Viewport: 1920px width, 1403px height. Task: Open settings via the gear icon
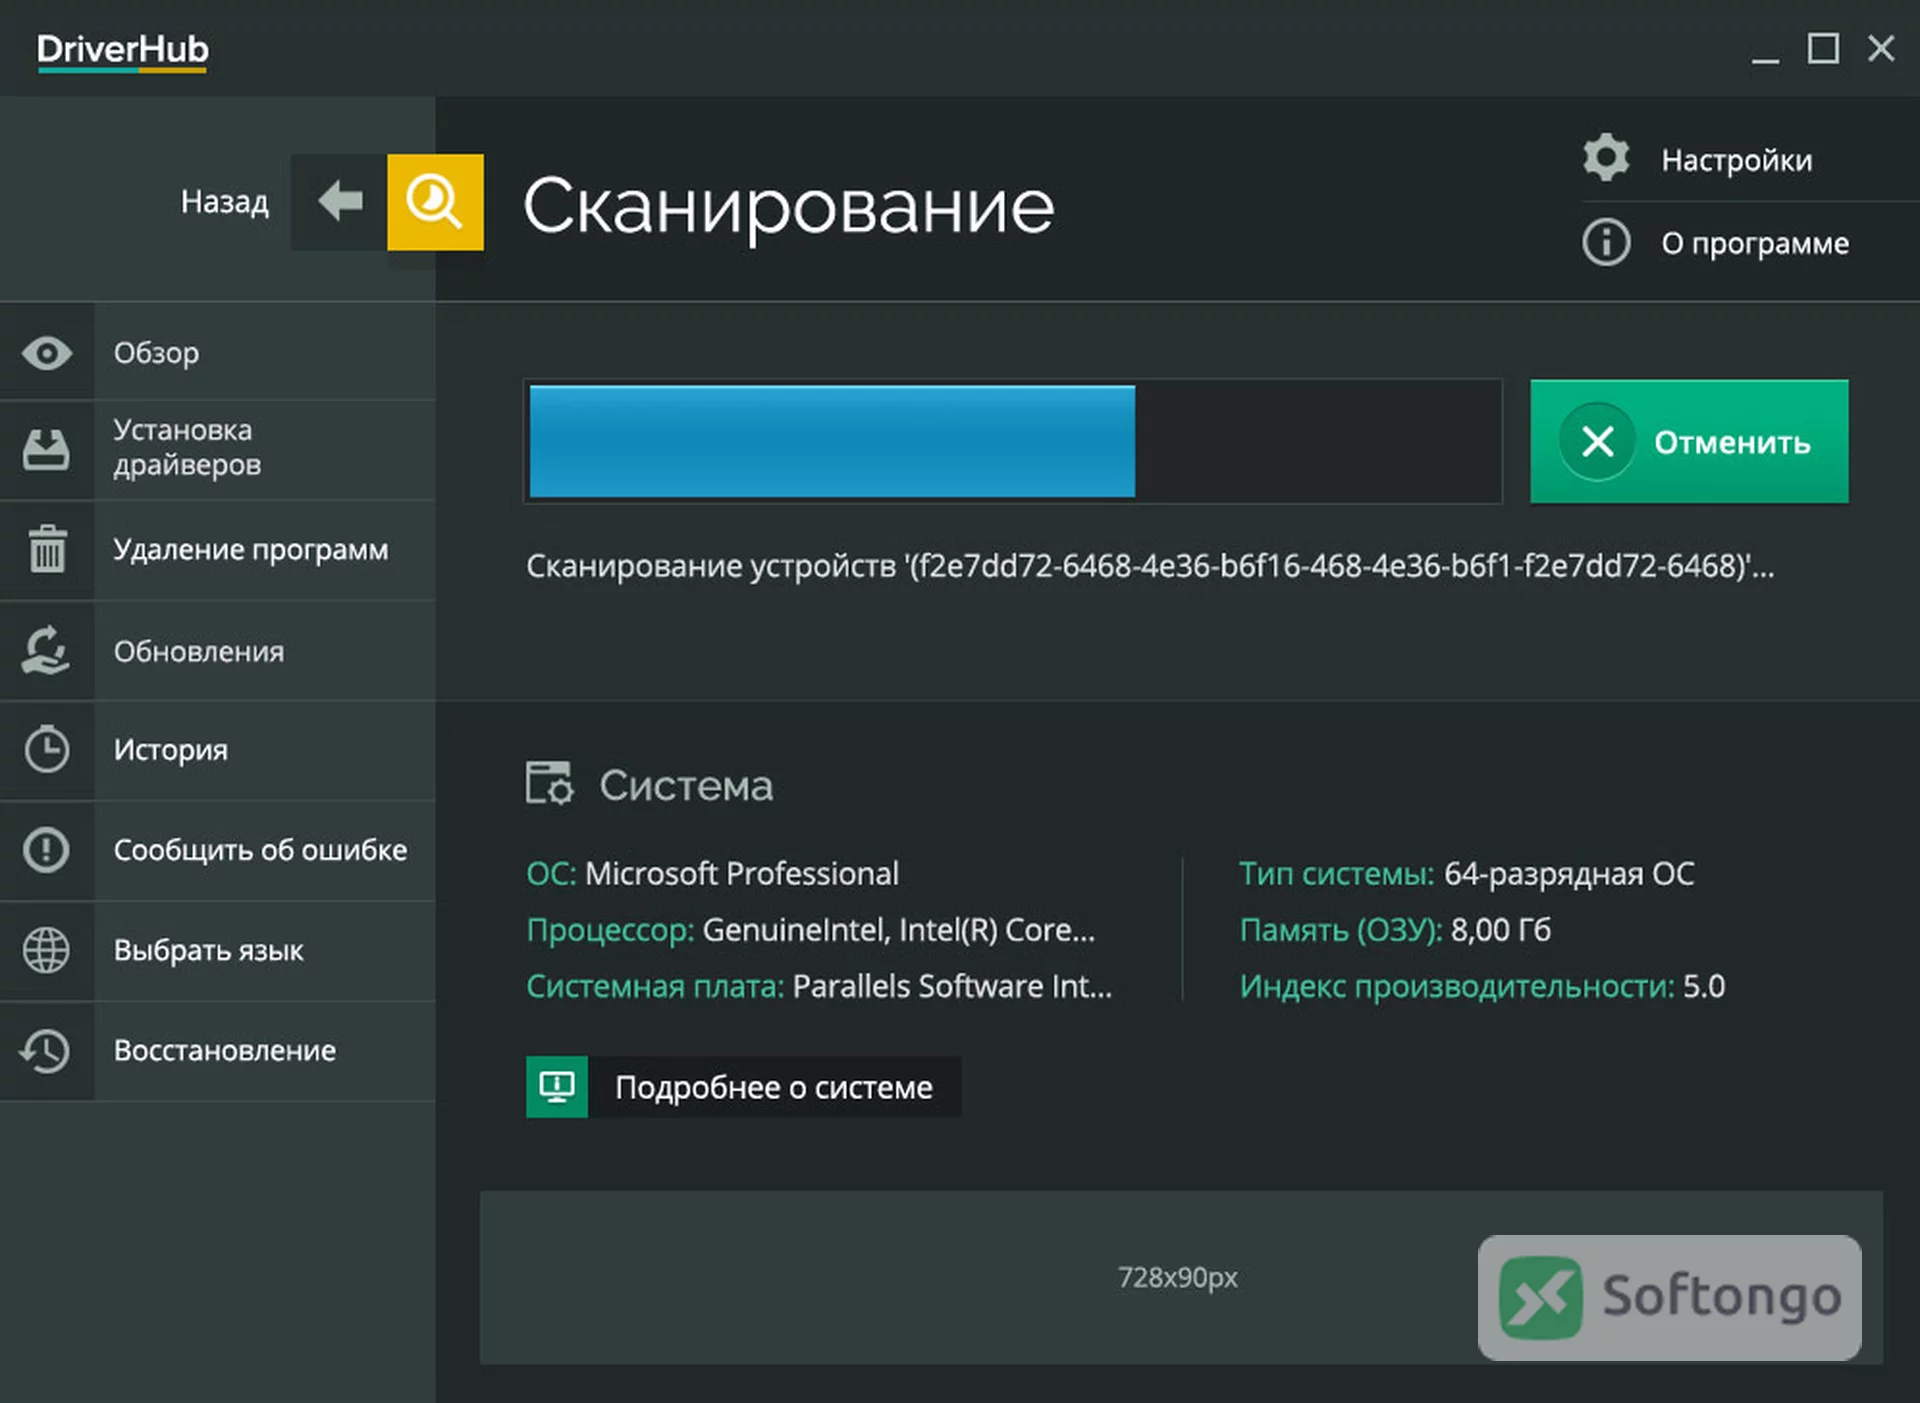pos(1606,158)
